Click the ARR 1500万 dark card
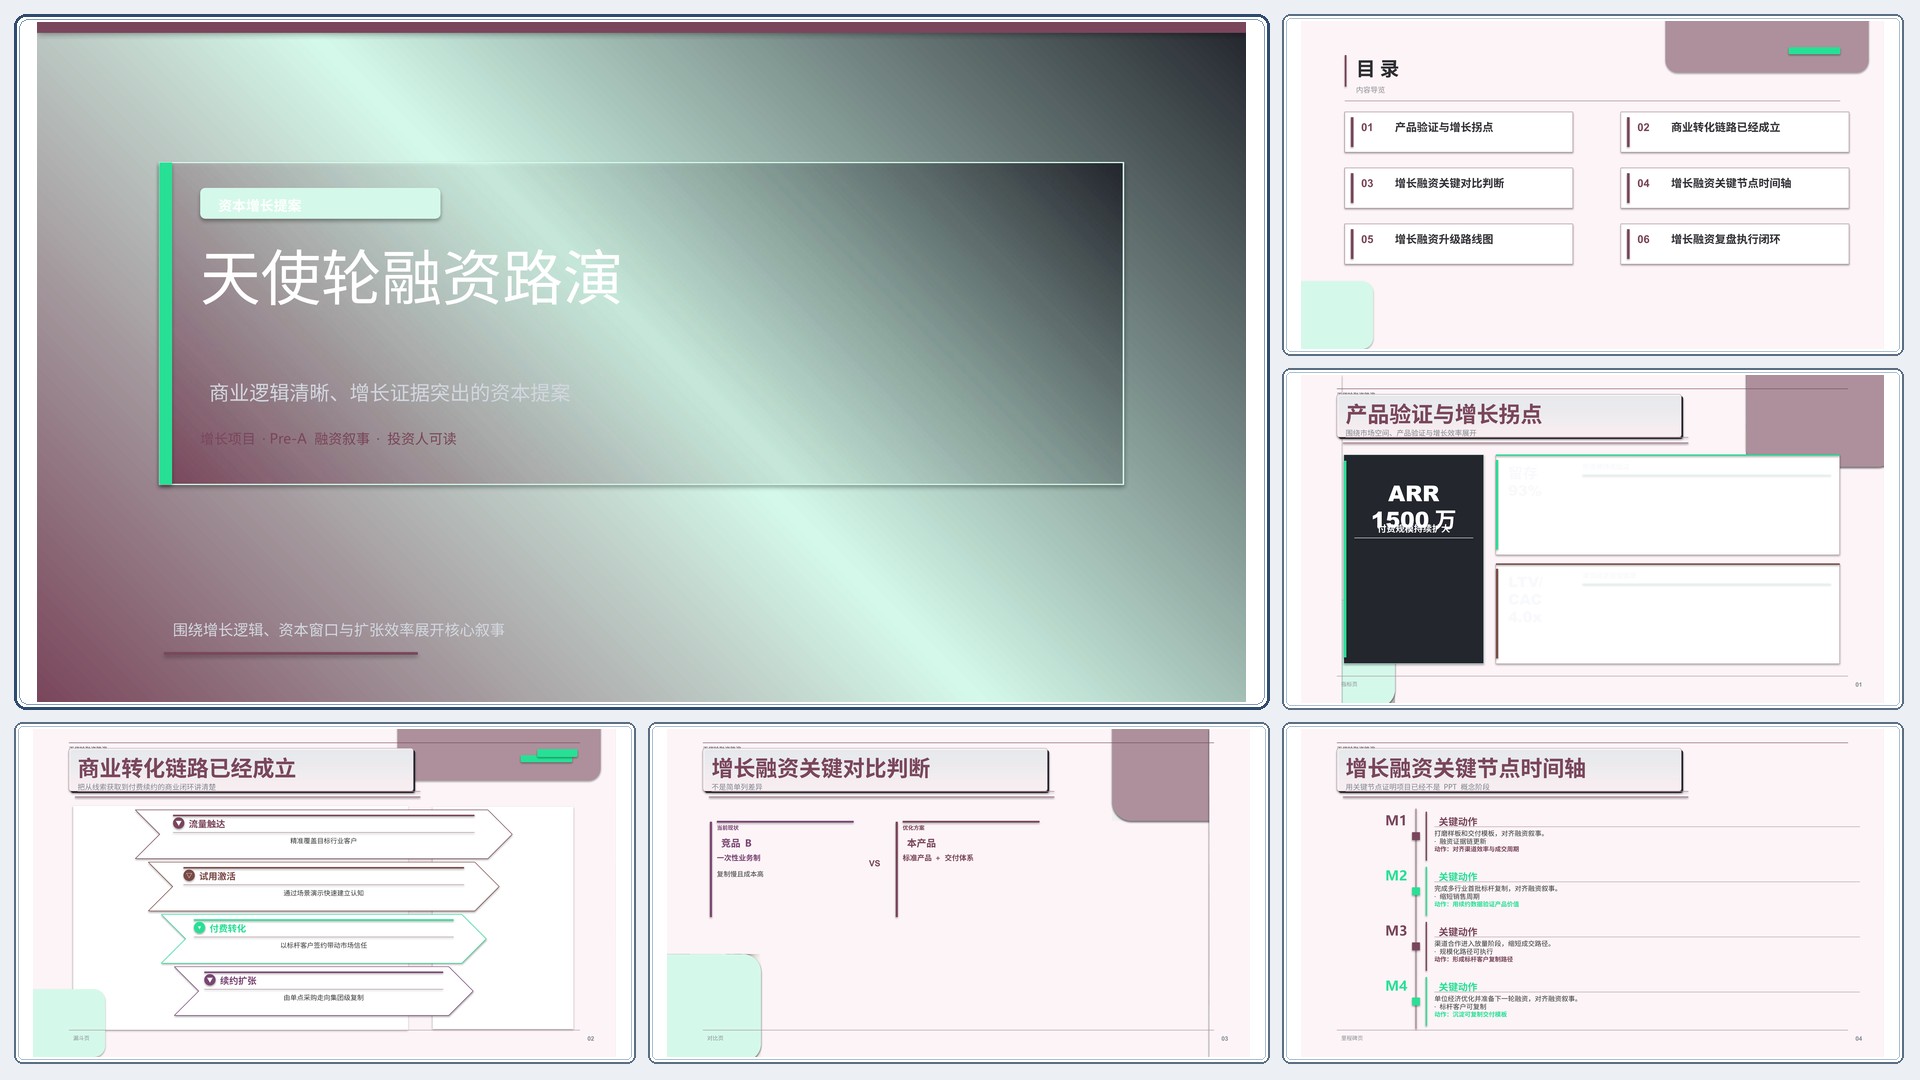1920x1080 pixels. pos(1413,559)
